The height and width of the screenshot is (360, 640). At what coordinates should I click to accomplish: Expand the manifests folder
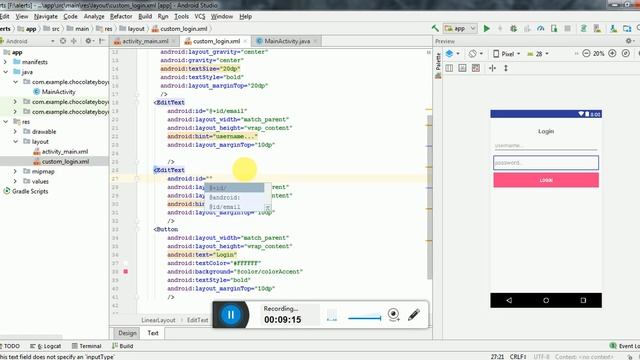coord(5,62)
